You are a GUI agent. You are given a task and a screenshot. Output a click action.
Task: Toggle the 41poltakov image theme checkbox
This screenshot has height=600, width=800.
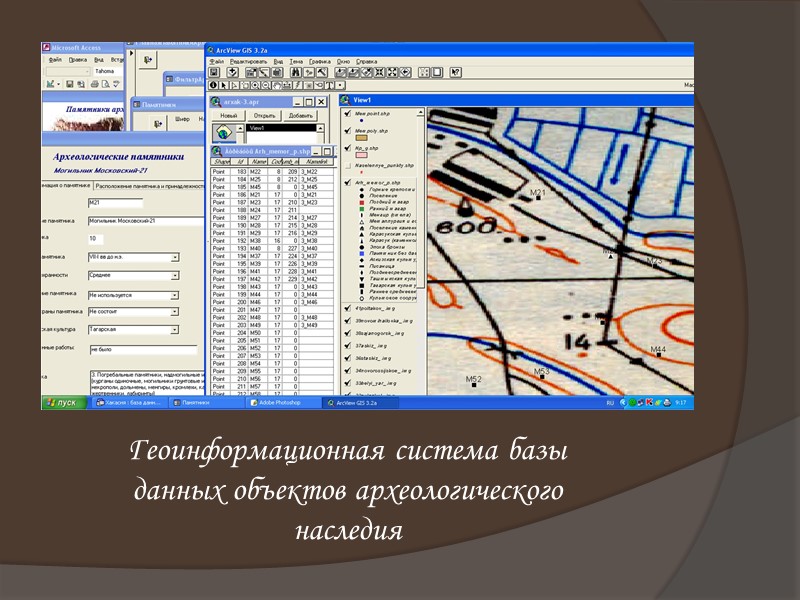(x=347, y=308)
